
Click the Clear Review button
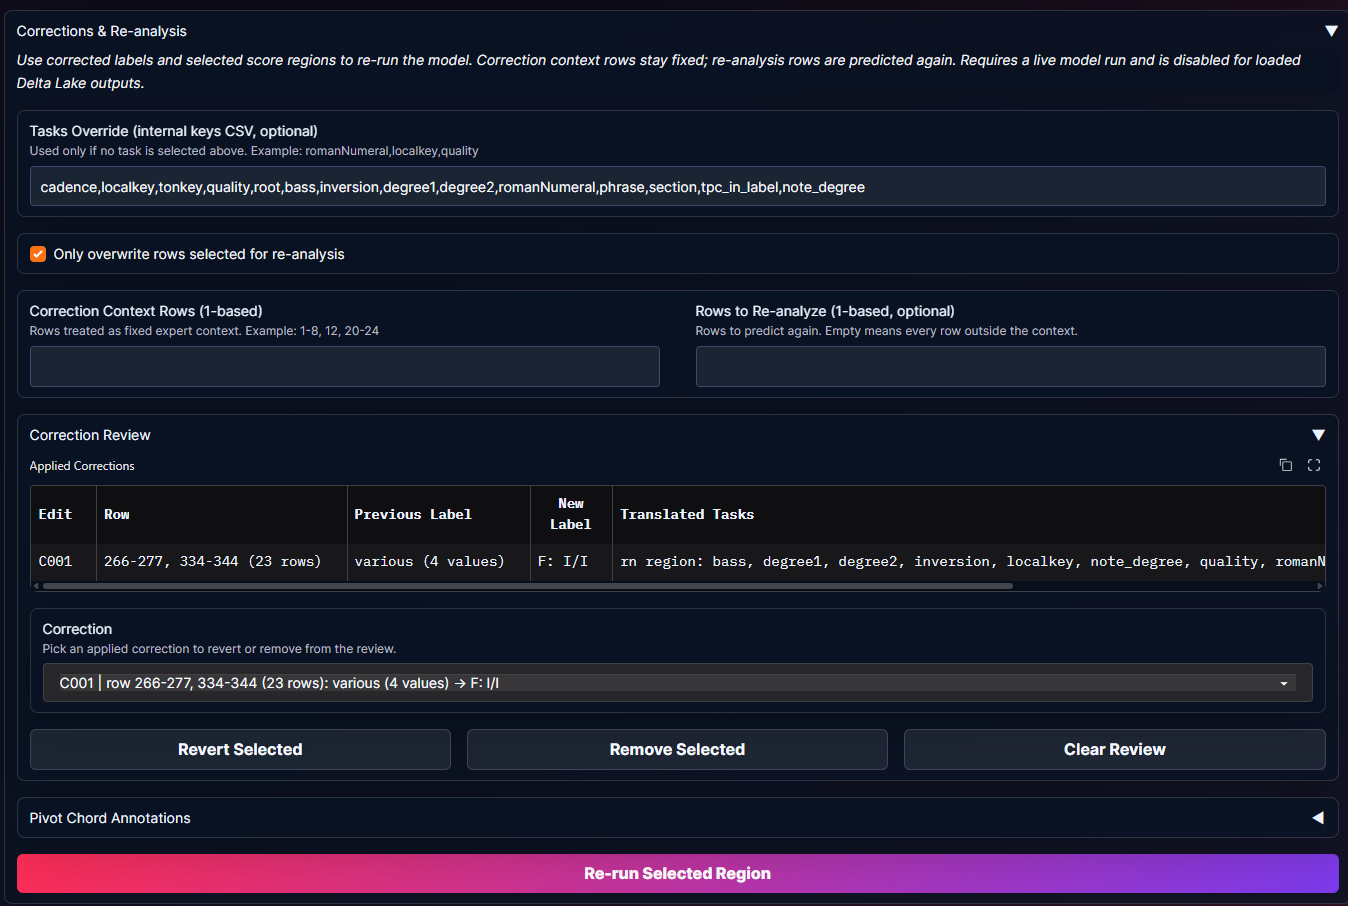pos(1114,749)
